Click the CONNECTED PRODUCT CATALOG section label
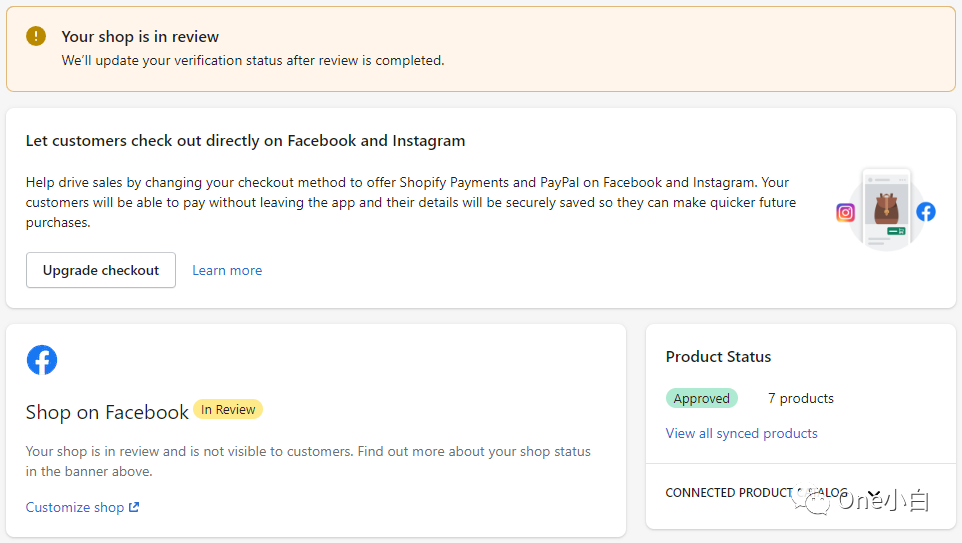 pos(756,493)
